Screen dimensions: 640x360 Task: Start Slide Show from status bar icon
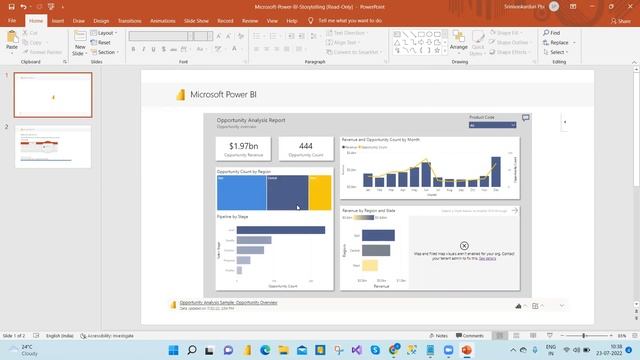(x=550, y=336)
